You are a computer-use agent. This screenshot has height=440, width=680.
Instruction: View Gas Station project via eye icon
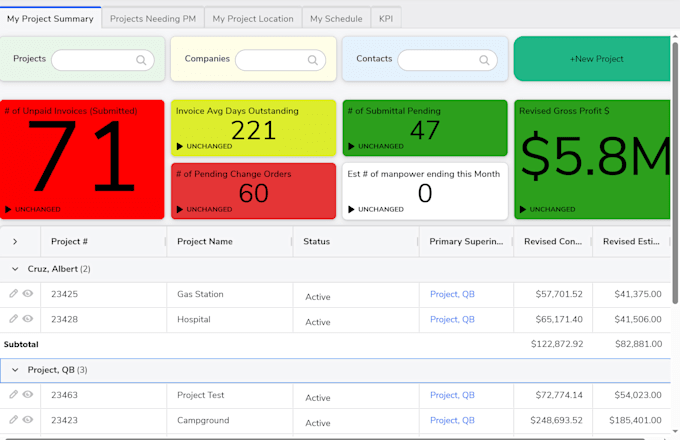tap(28, 293)
